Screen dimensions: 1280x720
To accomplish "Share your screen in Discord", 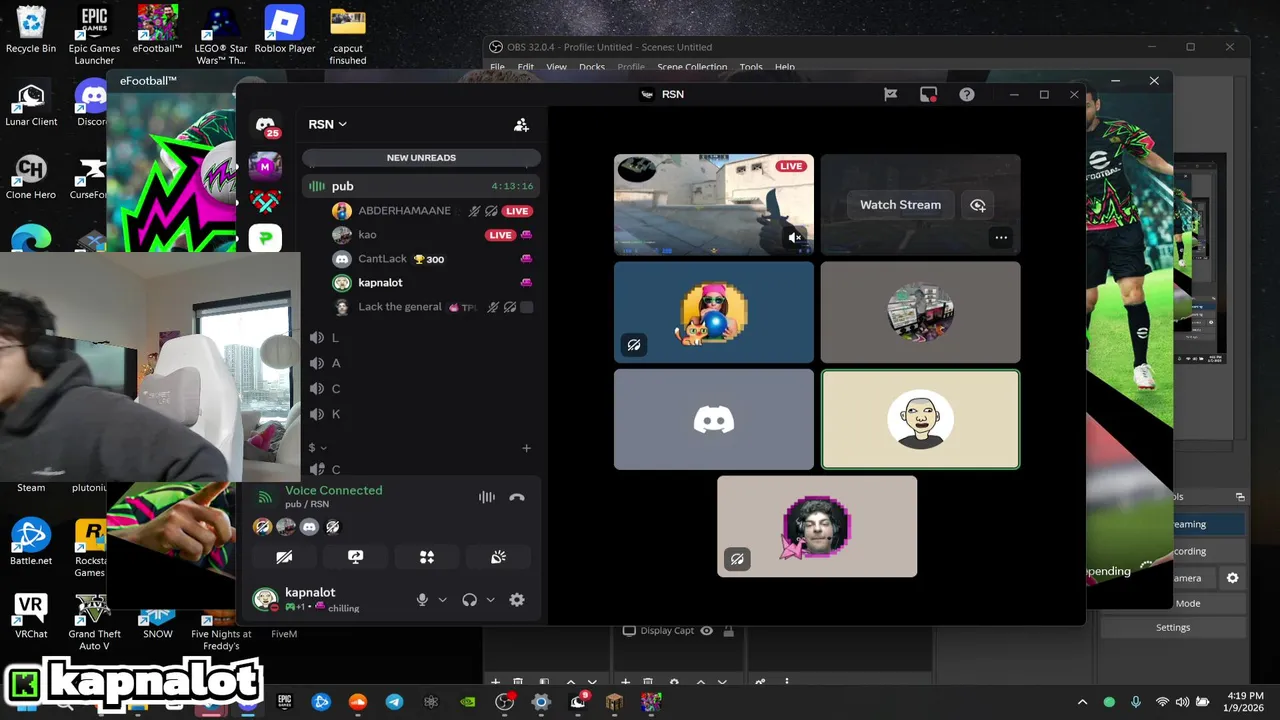I will [355, 557].
